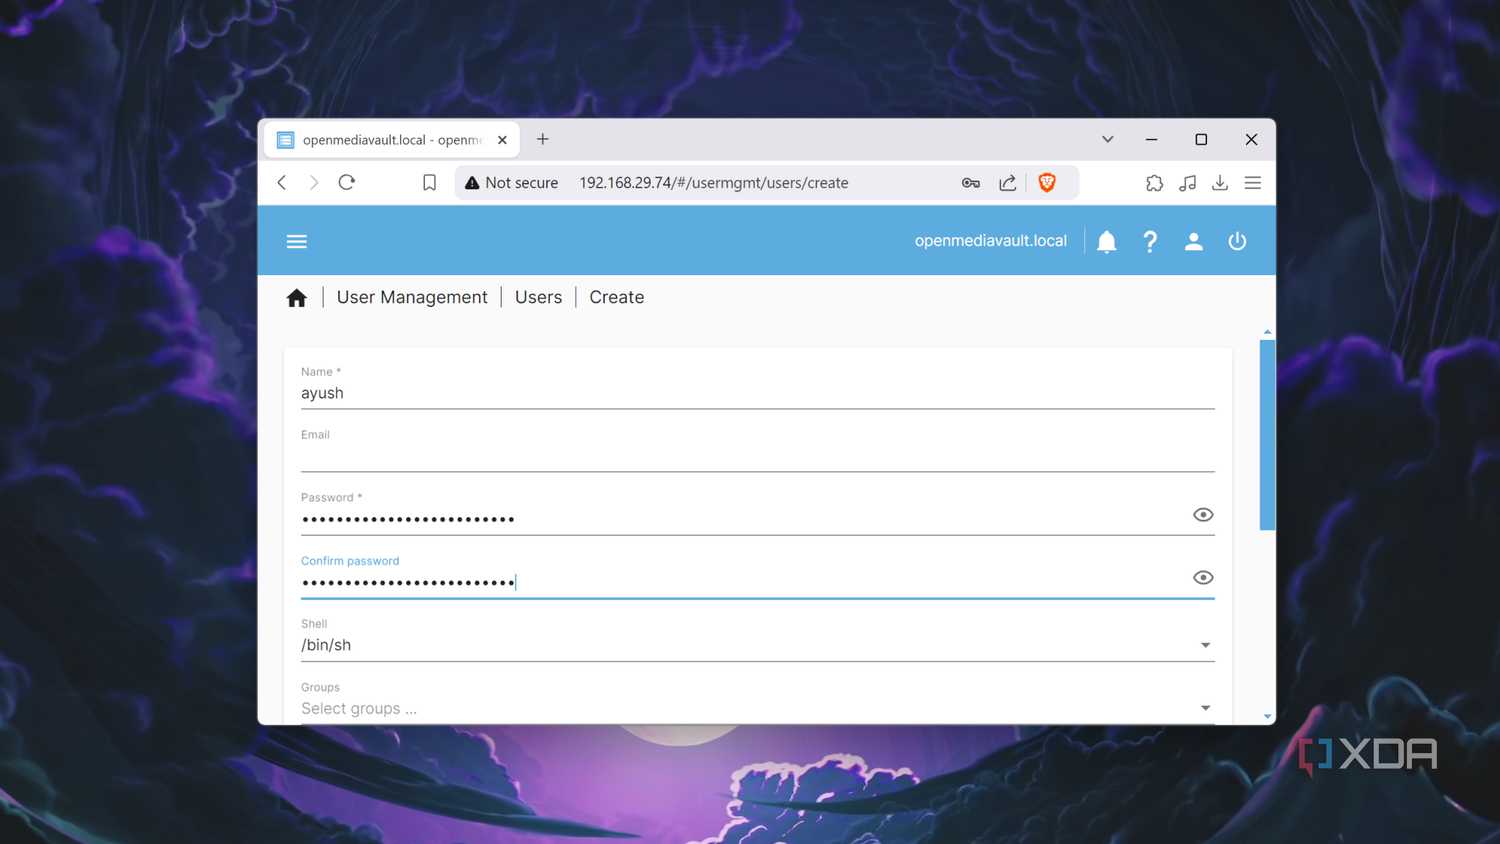
Task: Close the openmediavault.local tab
Action: pos(502,140)
